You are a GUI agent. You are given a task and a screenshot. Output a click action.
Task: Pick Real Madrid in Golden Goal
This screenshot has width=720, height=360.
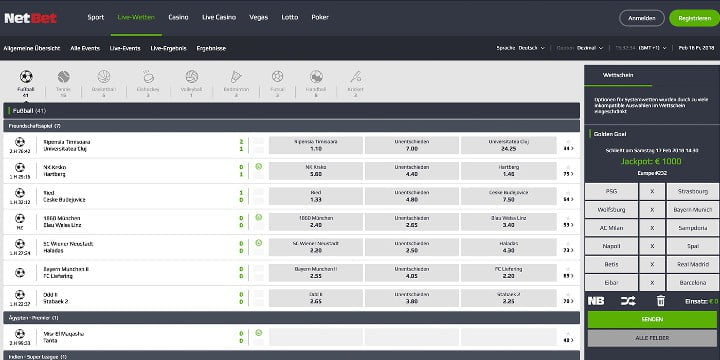[x=693, y=264]
